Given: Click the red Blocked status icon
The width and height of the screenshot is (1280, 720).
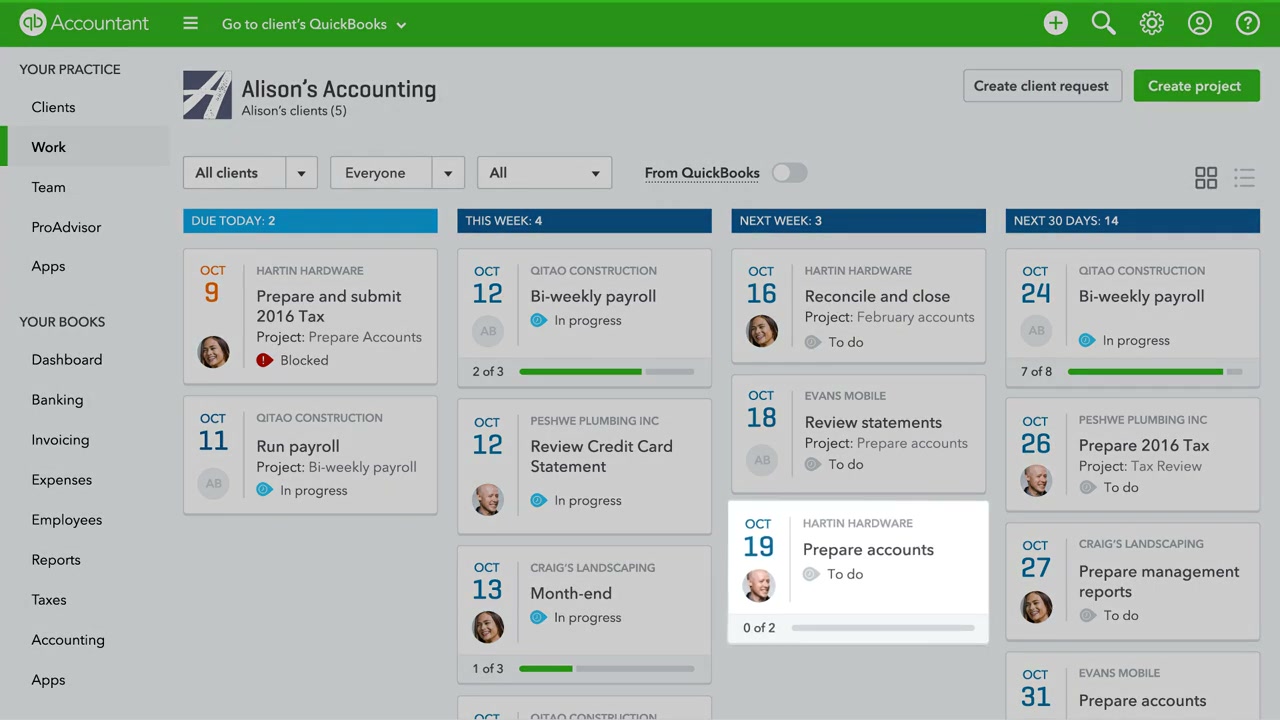Looking at the screenshot, I should tap(264, 360).
